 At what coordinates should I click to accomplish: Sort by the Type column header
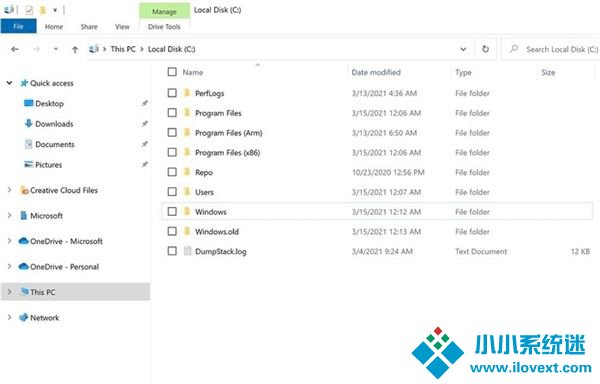click(463, 72)
